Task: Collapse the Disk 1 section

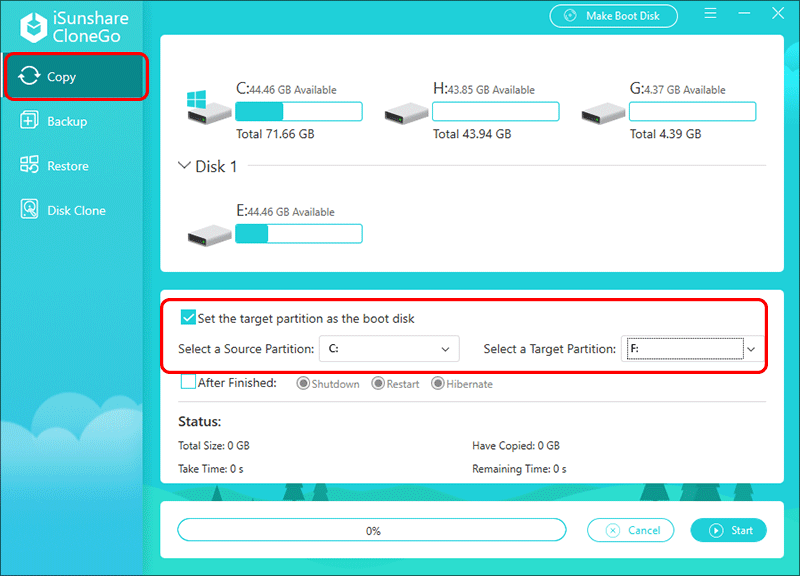Action: coord(184,166)
